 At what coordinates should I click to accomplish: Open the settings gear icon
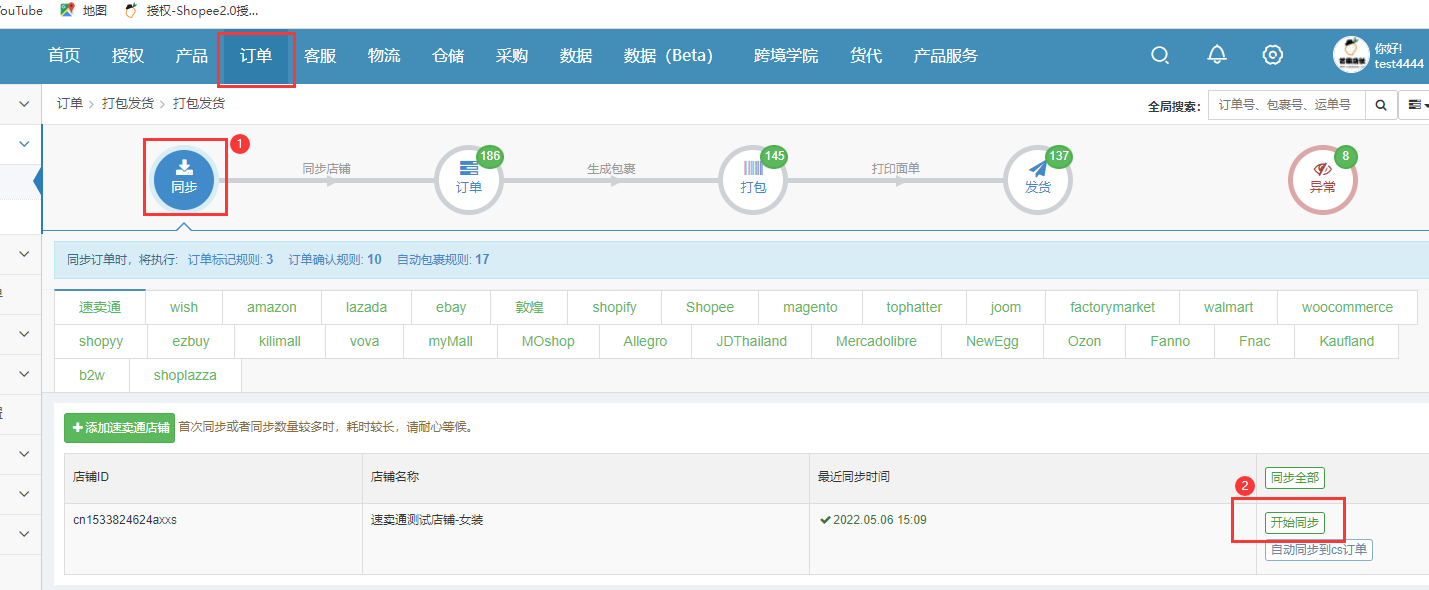click(x=1273, y=55)
